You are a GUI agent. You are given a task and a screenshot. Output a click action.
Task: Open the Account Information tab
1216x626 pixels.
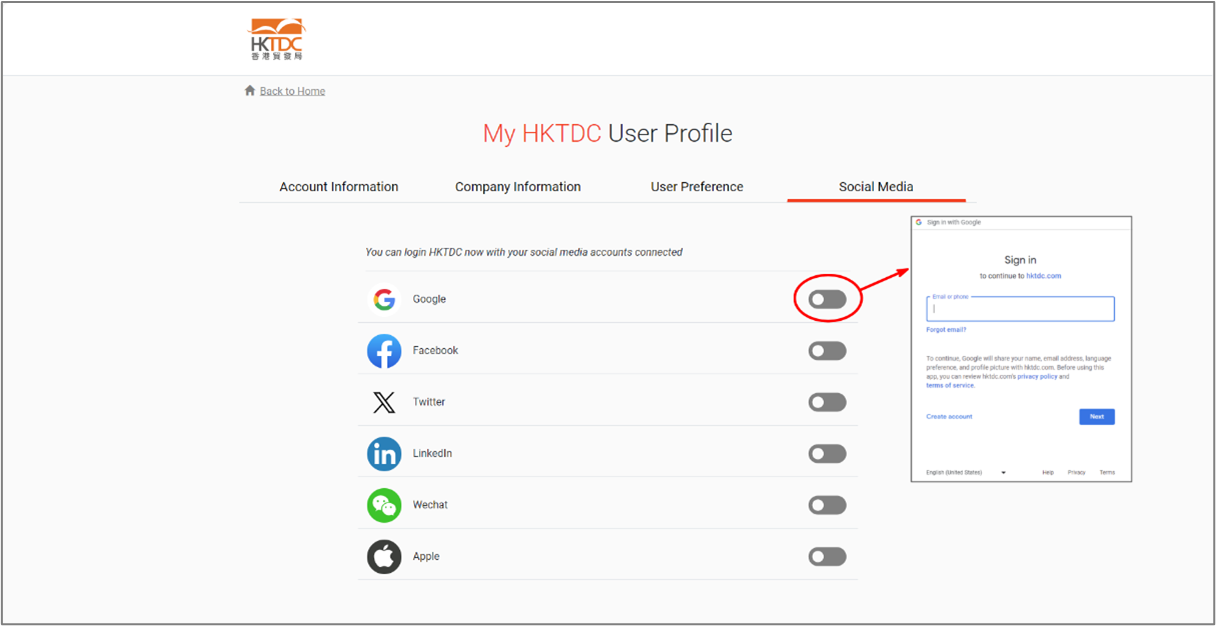pyautogui.click(x=339, y=187)
